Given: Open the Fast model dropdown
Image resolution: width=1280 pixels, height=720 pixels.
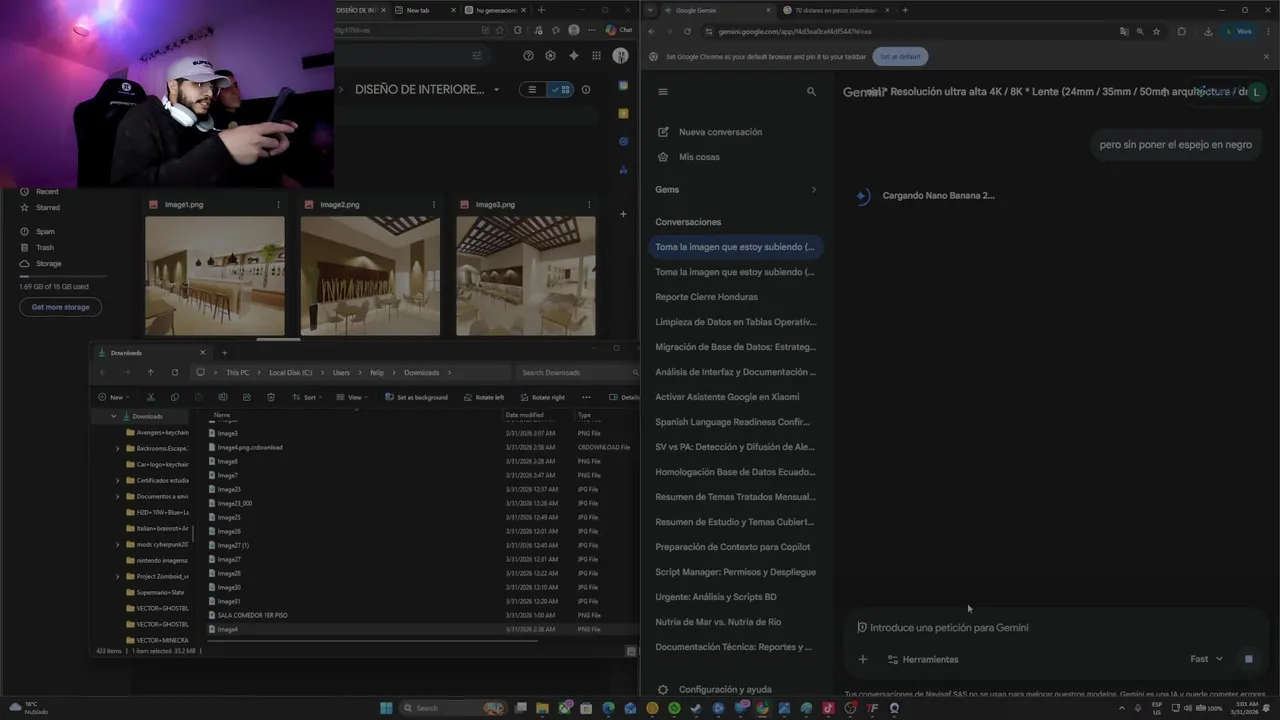Looking at the screenshot, I should pyautogui.click(x=1206, y=659).
